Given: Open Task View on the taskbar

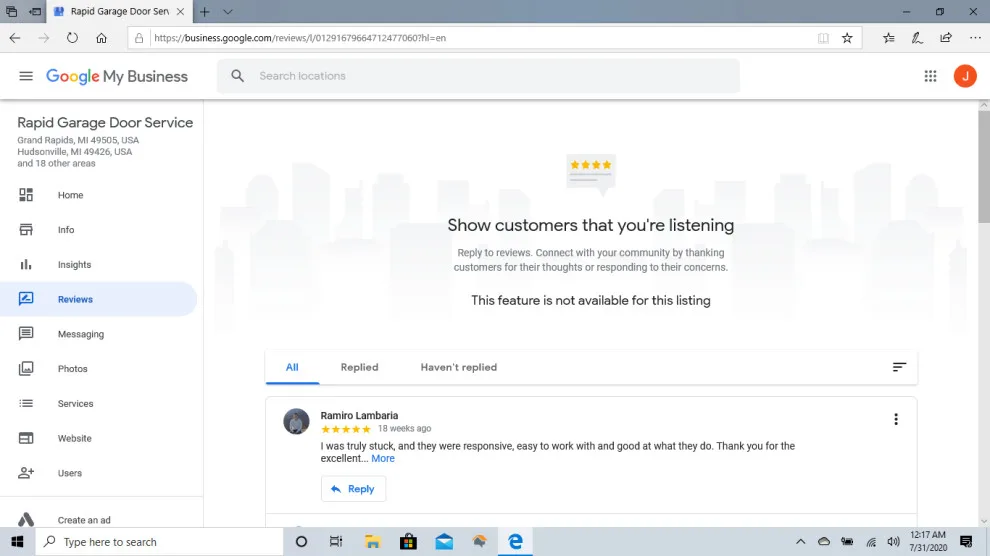Looking at the screenshot, I should pyautogui.click(x=336, y=541).
